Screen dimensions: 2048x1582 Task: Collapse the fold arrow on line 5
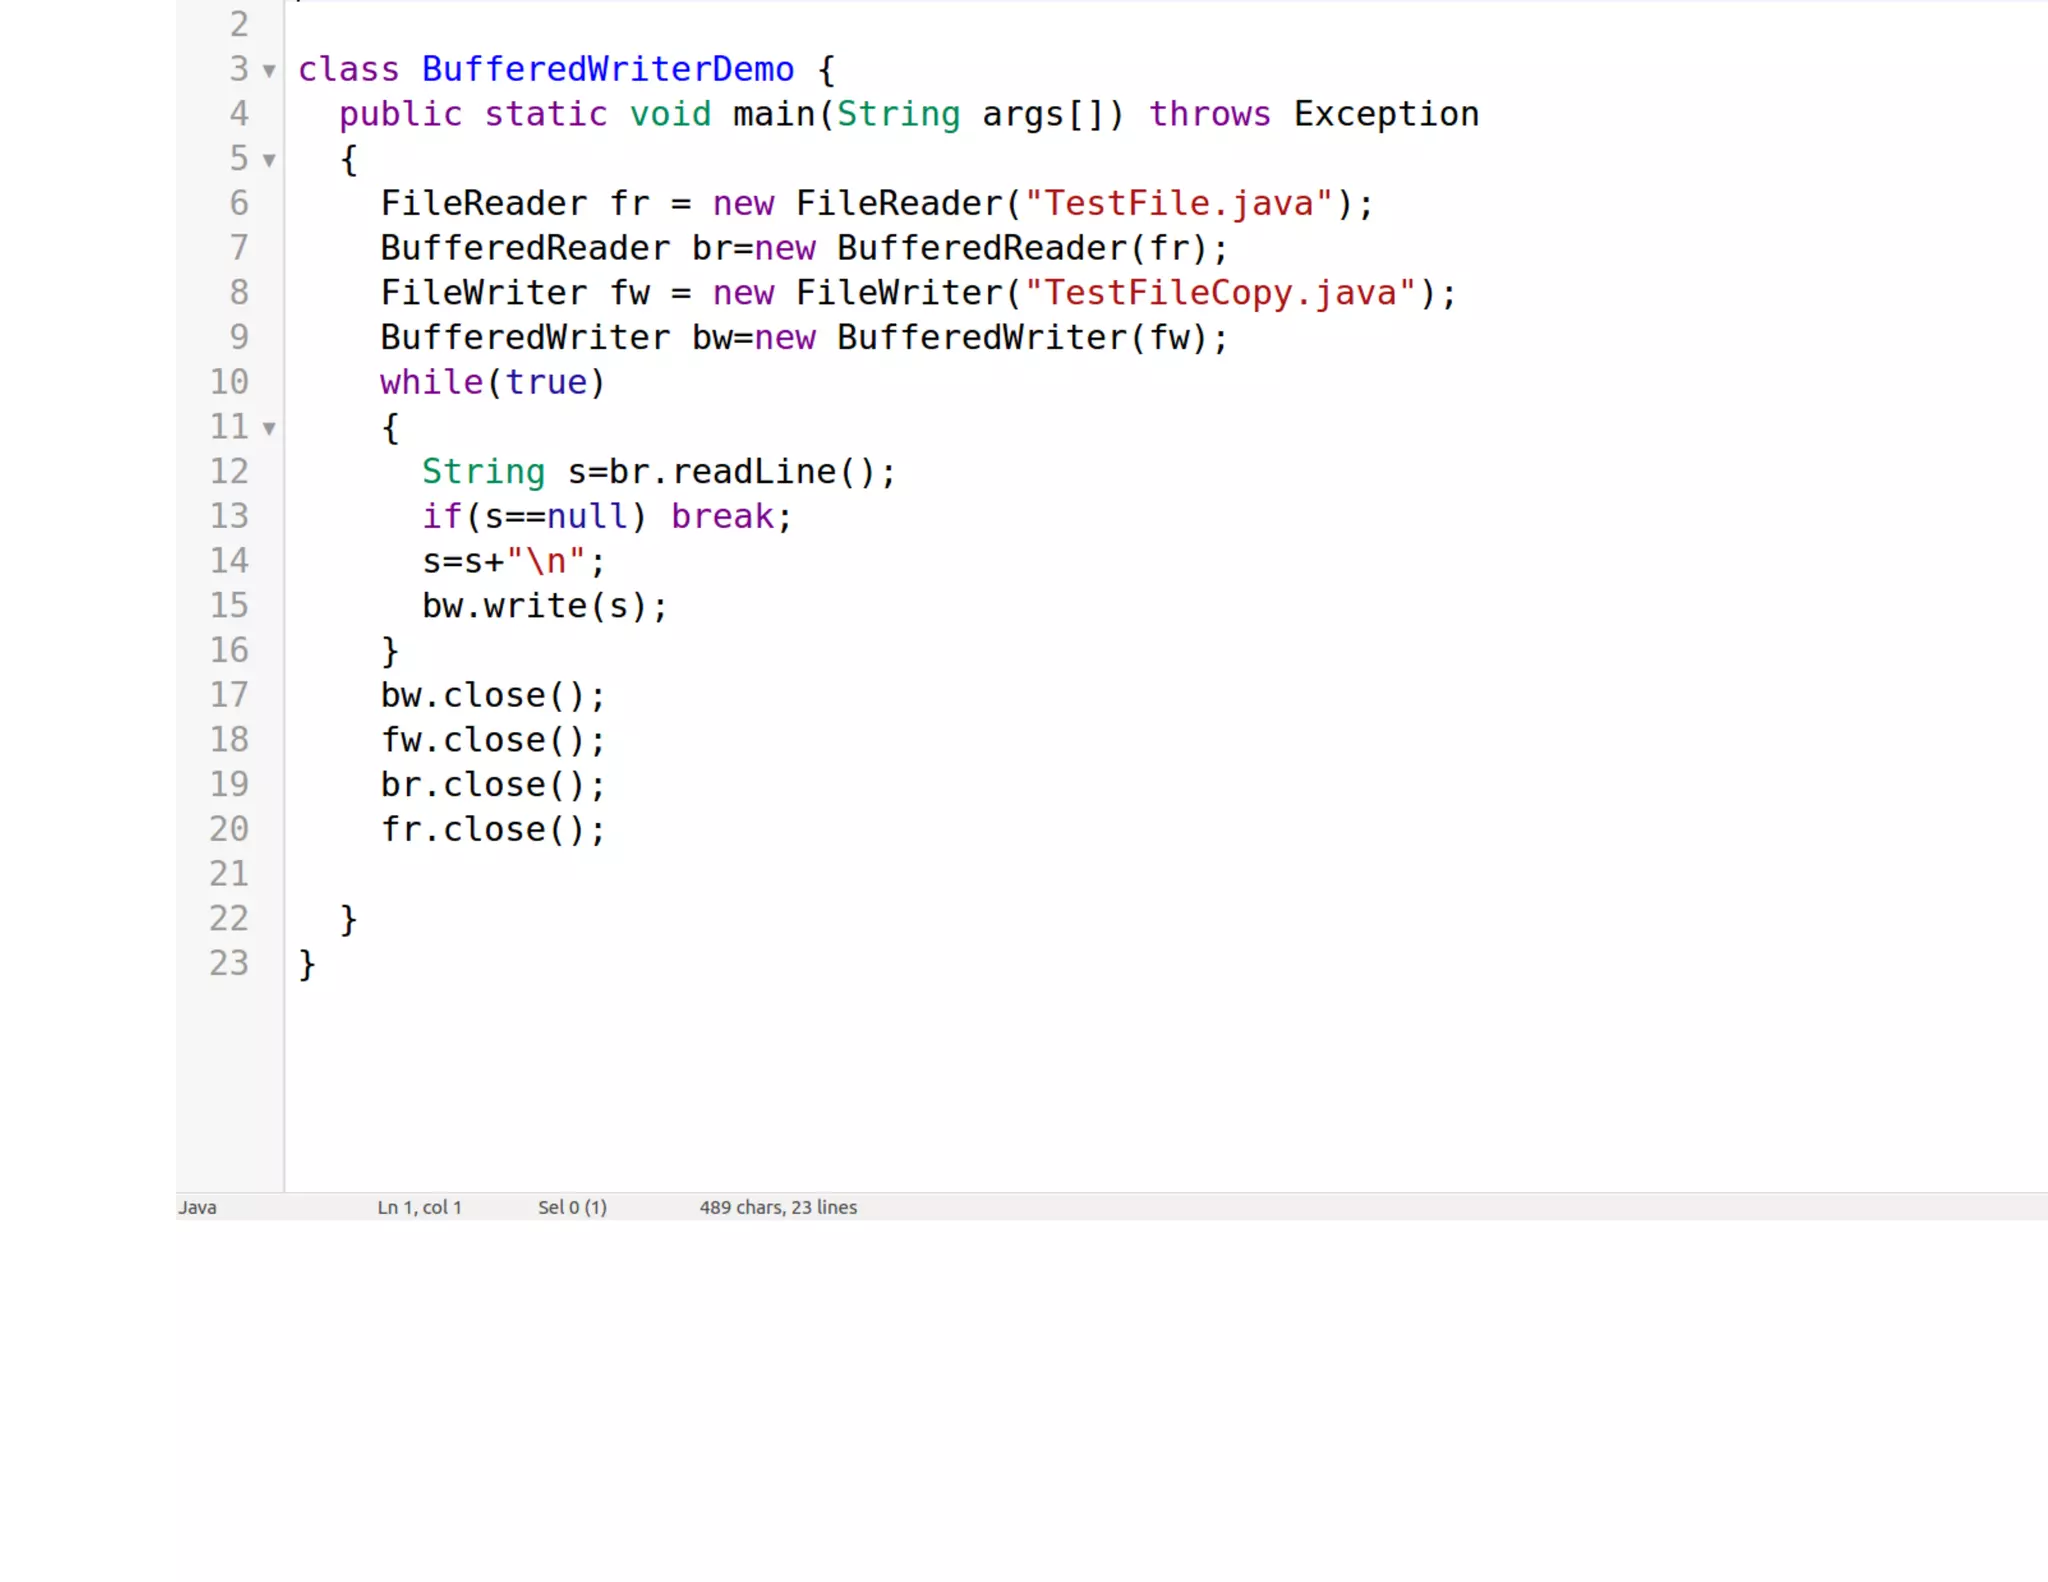tap(269, 160)
